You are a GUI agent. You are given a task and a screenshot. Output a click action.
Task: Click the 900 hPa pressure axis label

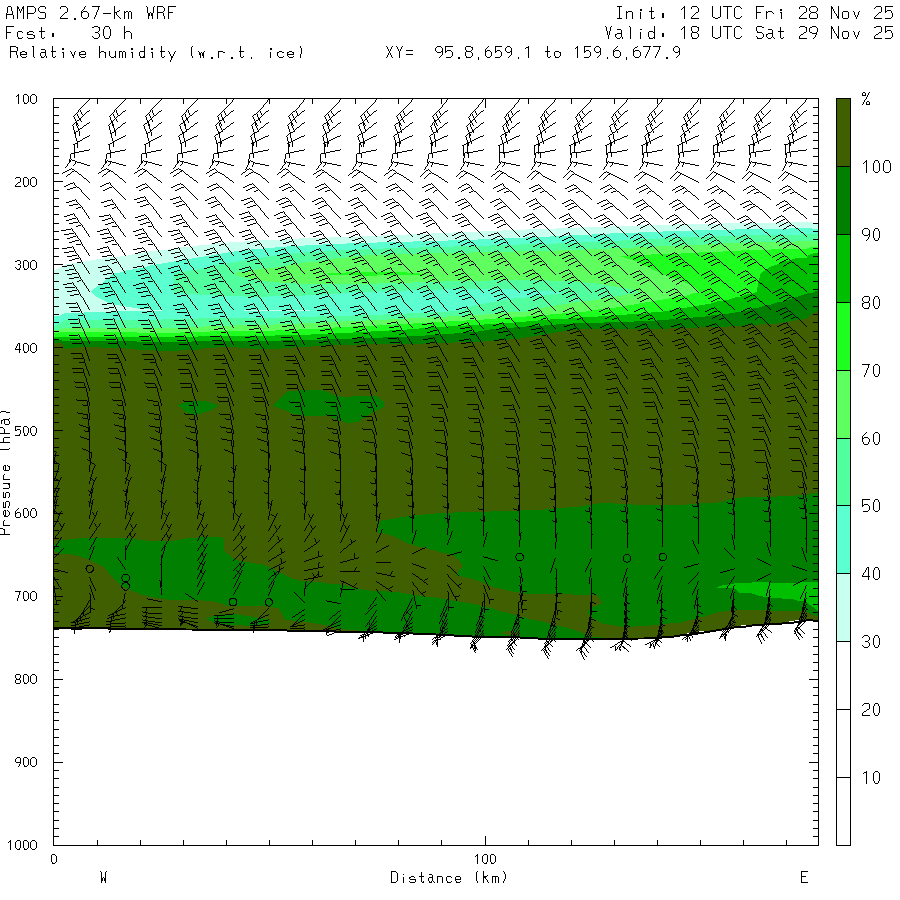pyautogui.click(x=26, y=762)
